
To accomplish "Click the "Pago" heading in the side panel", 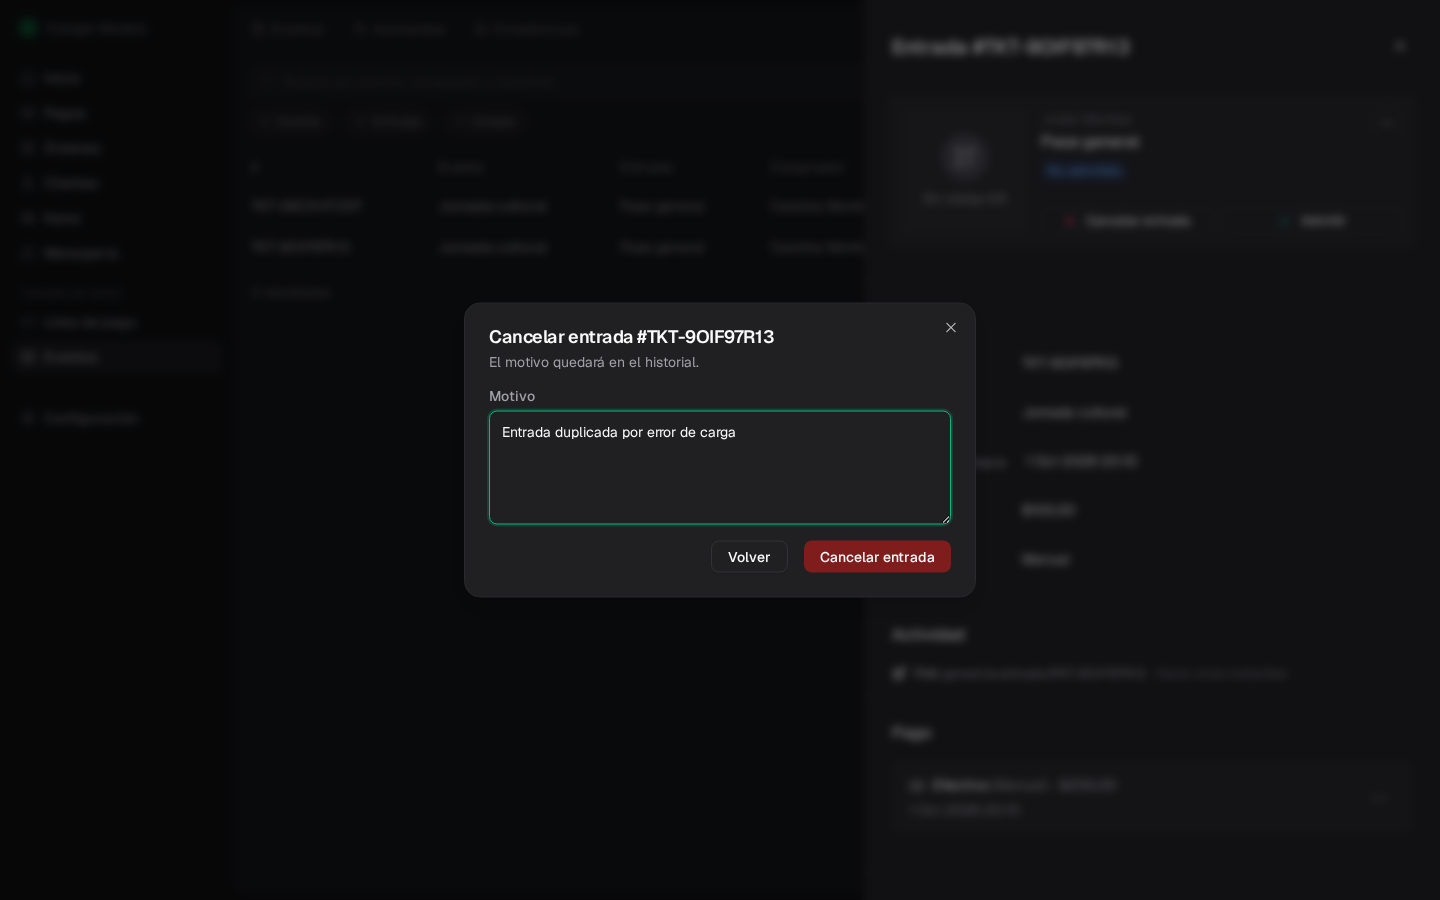I will point(911,733).
